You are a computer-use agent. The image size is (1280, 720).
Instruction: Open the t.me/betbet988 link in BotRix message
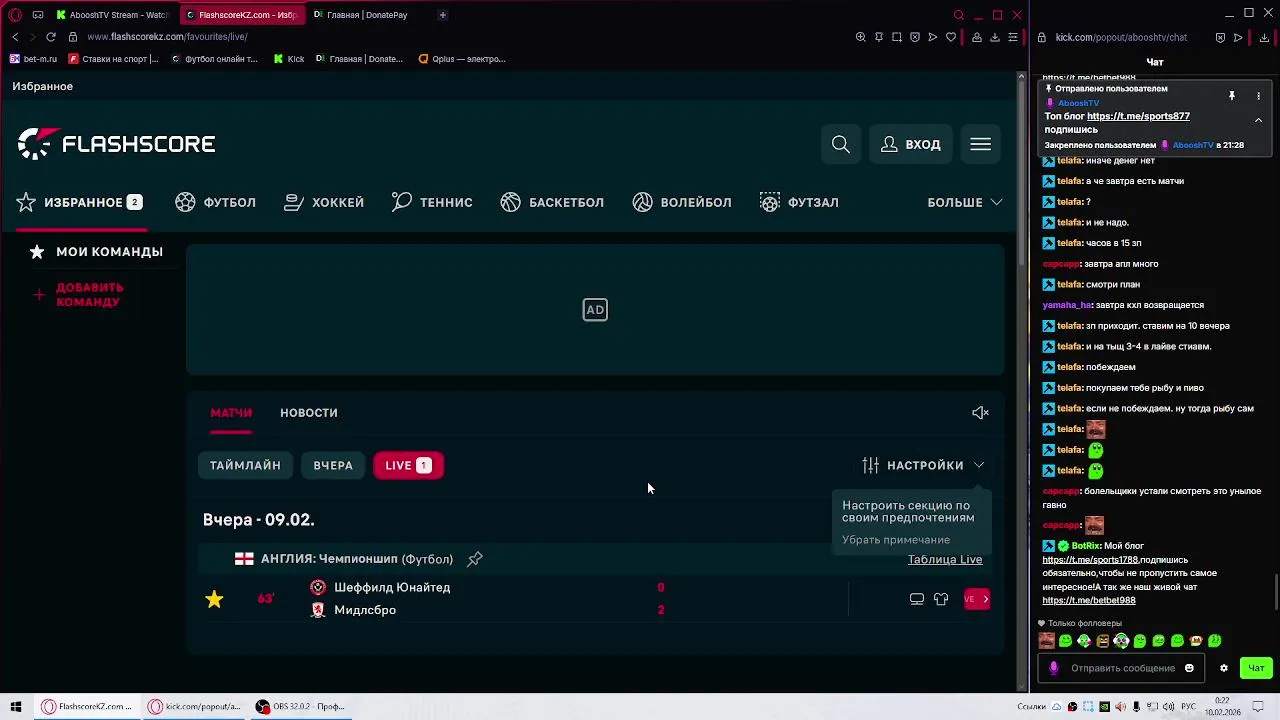tap(1089, 601)
